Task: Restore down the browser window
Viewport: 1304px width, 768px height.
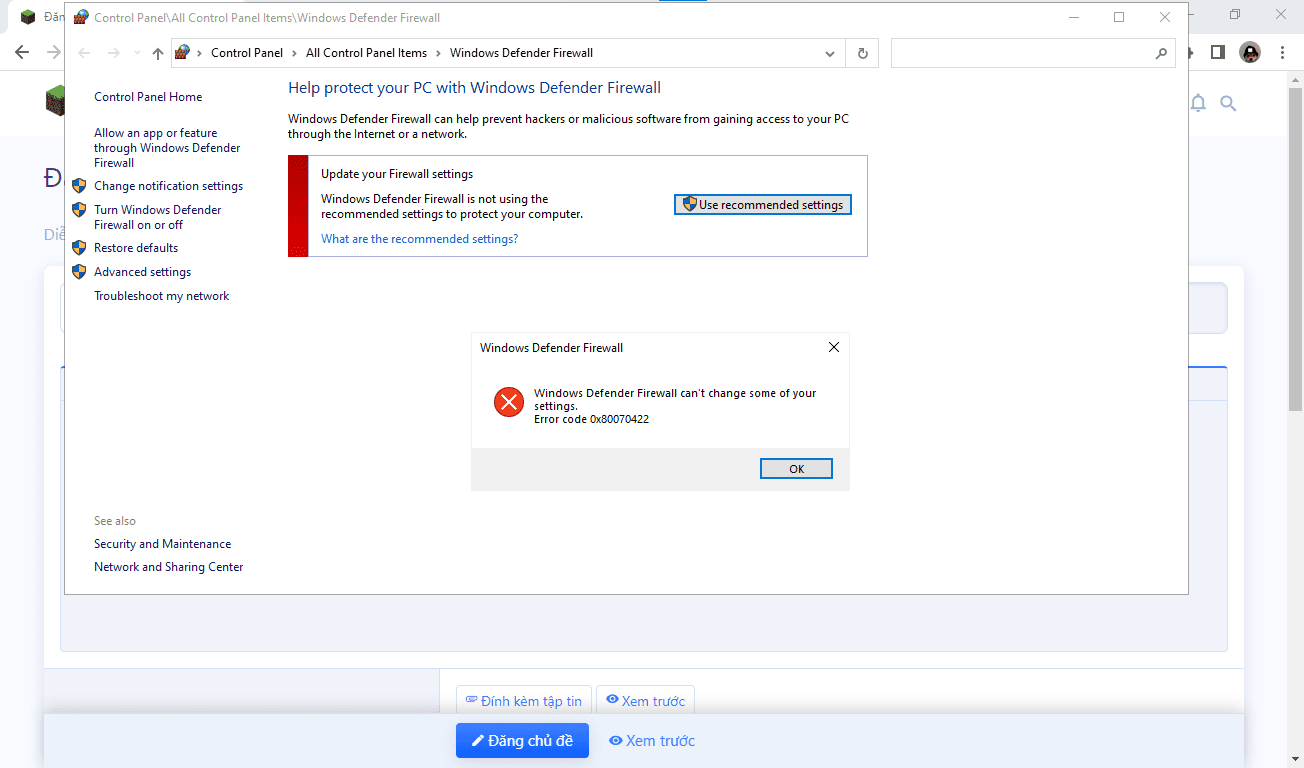Action: (x=1235, y=14)
